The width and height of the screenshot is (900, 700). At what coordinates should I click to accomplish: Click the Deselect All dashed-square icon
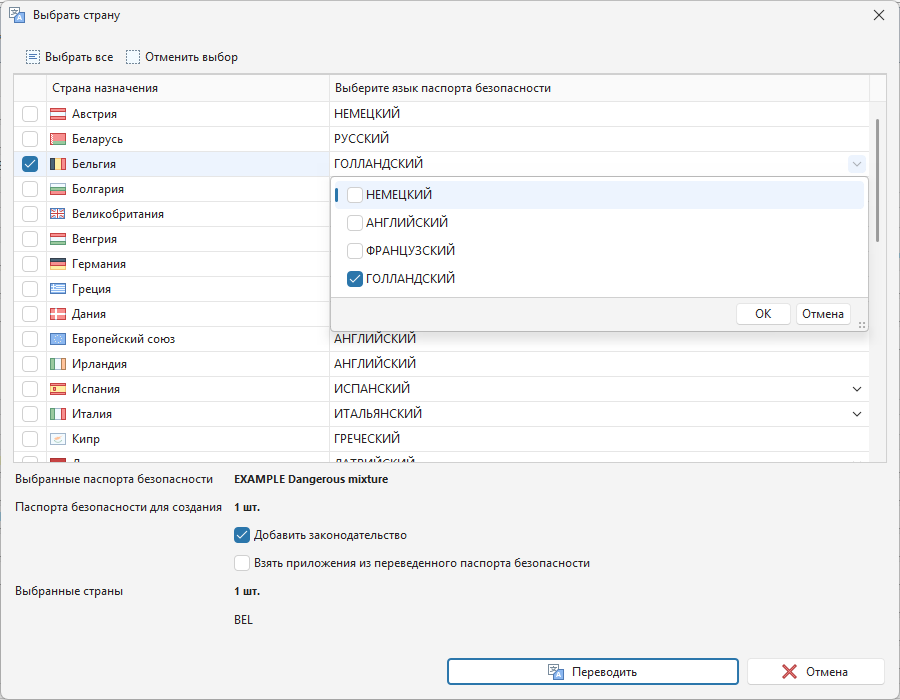tap(133, 57)
